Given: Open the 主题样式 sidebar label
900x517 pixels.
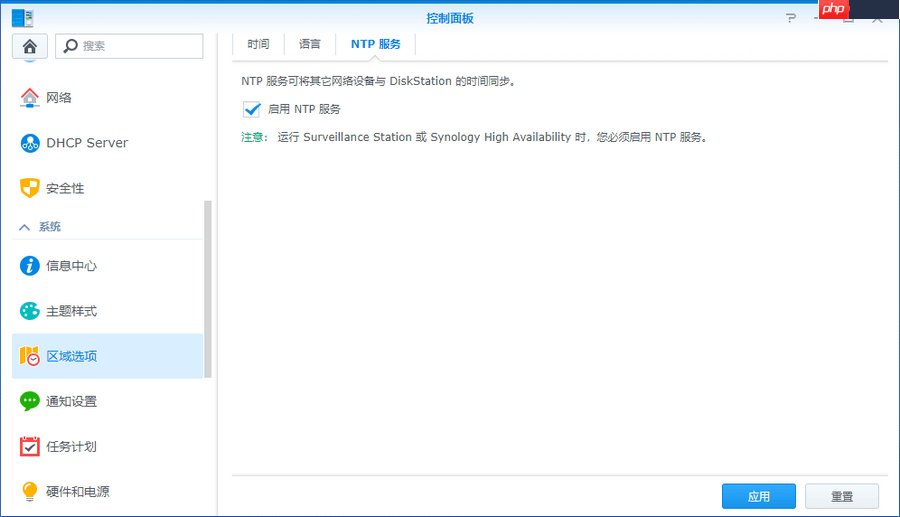Looking at the screenshot, I should point(71,311).
